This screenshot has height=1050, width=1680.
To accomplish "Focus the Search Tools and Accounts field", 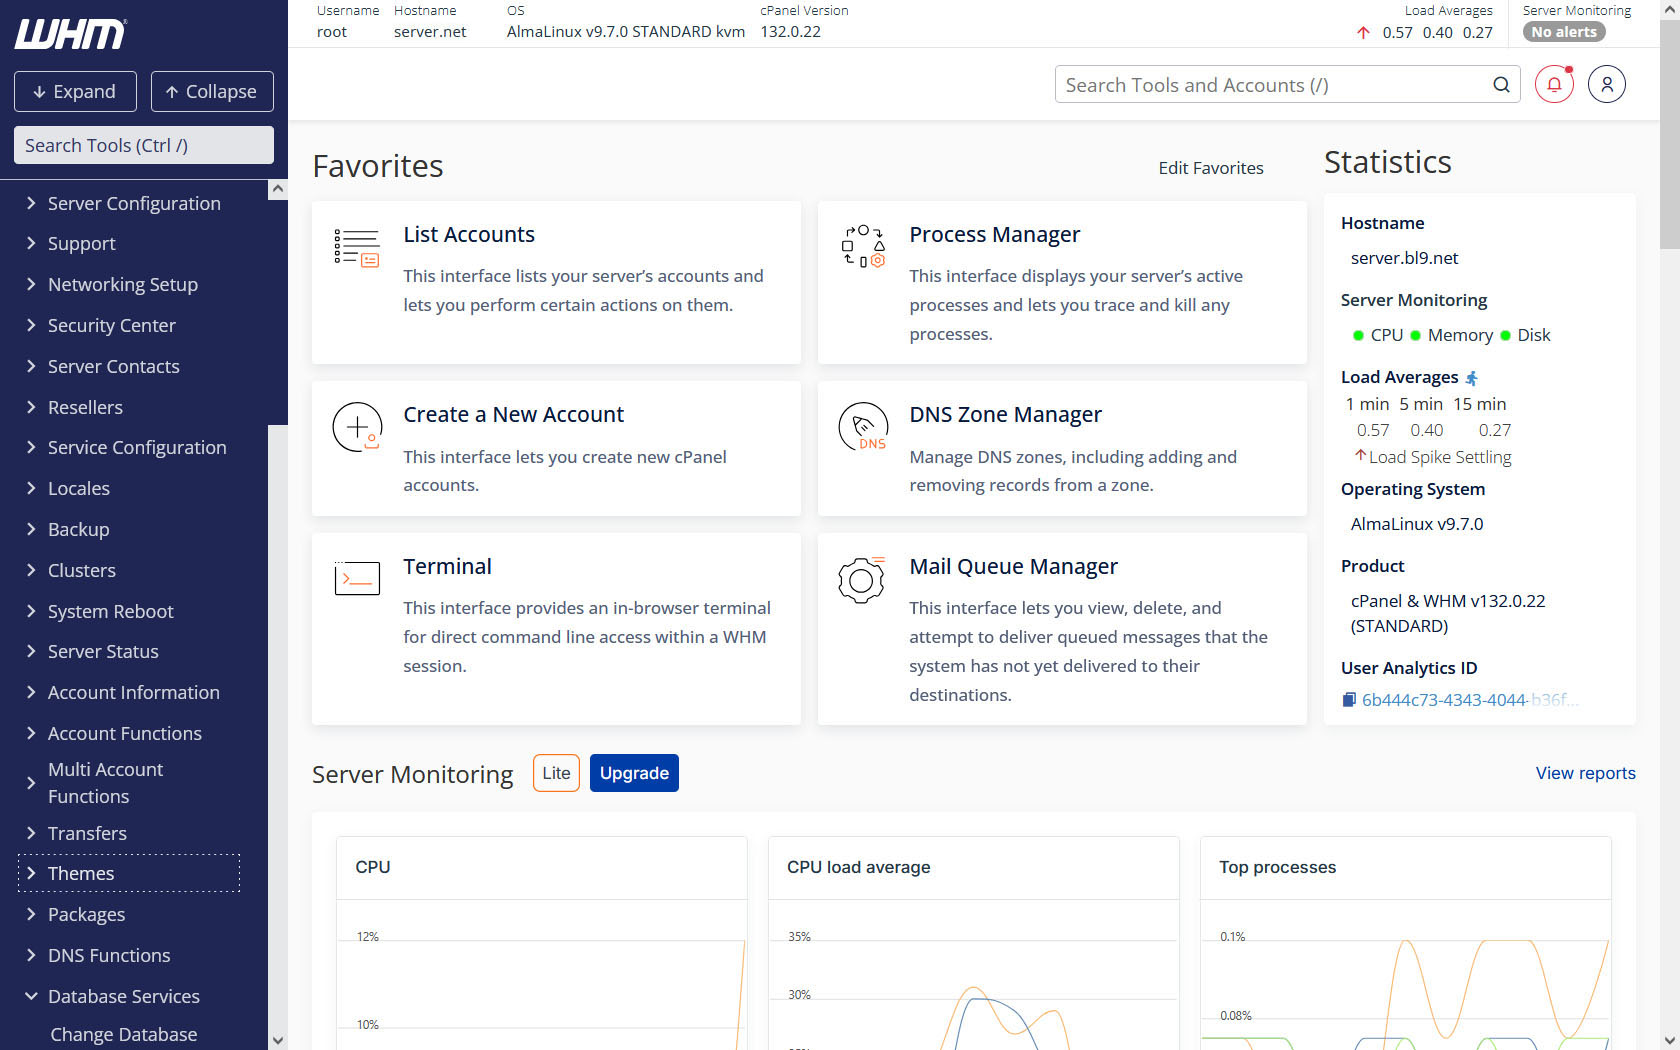I will coord(1270,85).
